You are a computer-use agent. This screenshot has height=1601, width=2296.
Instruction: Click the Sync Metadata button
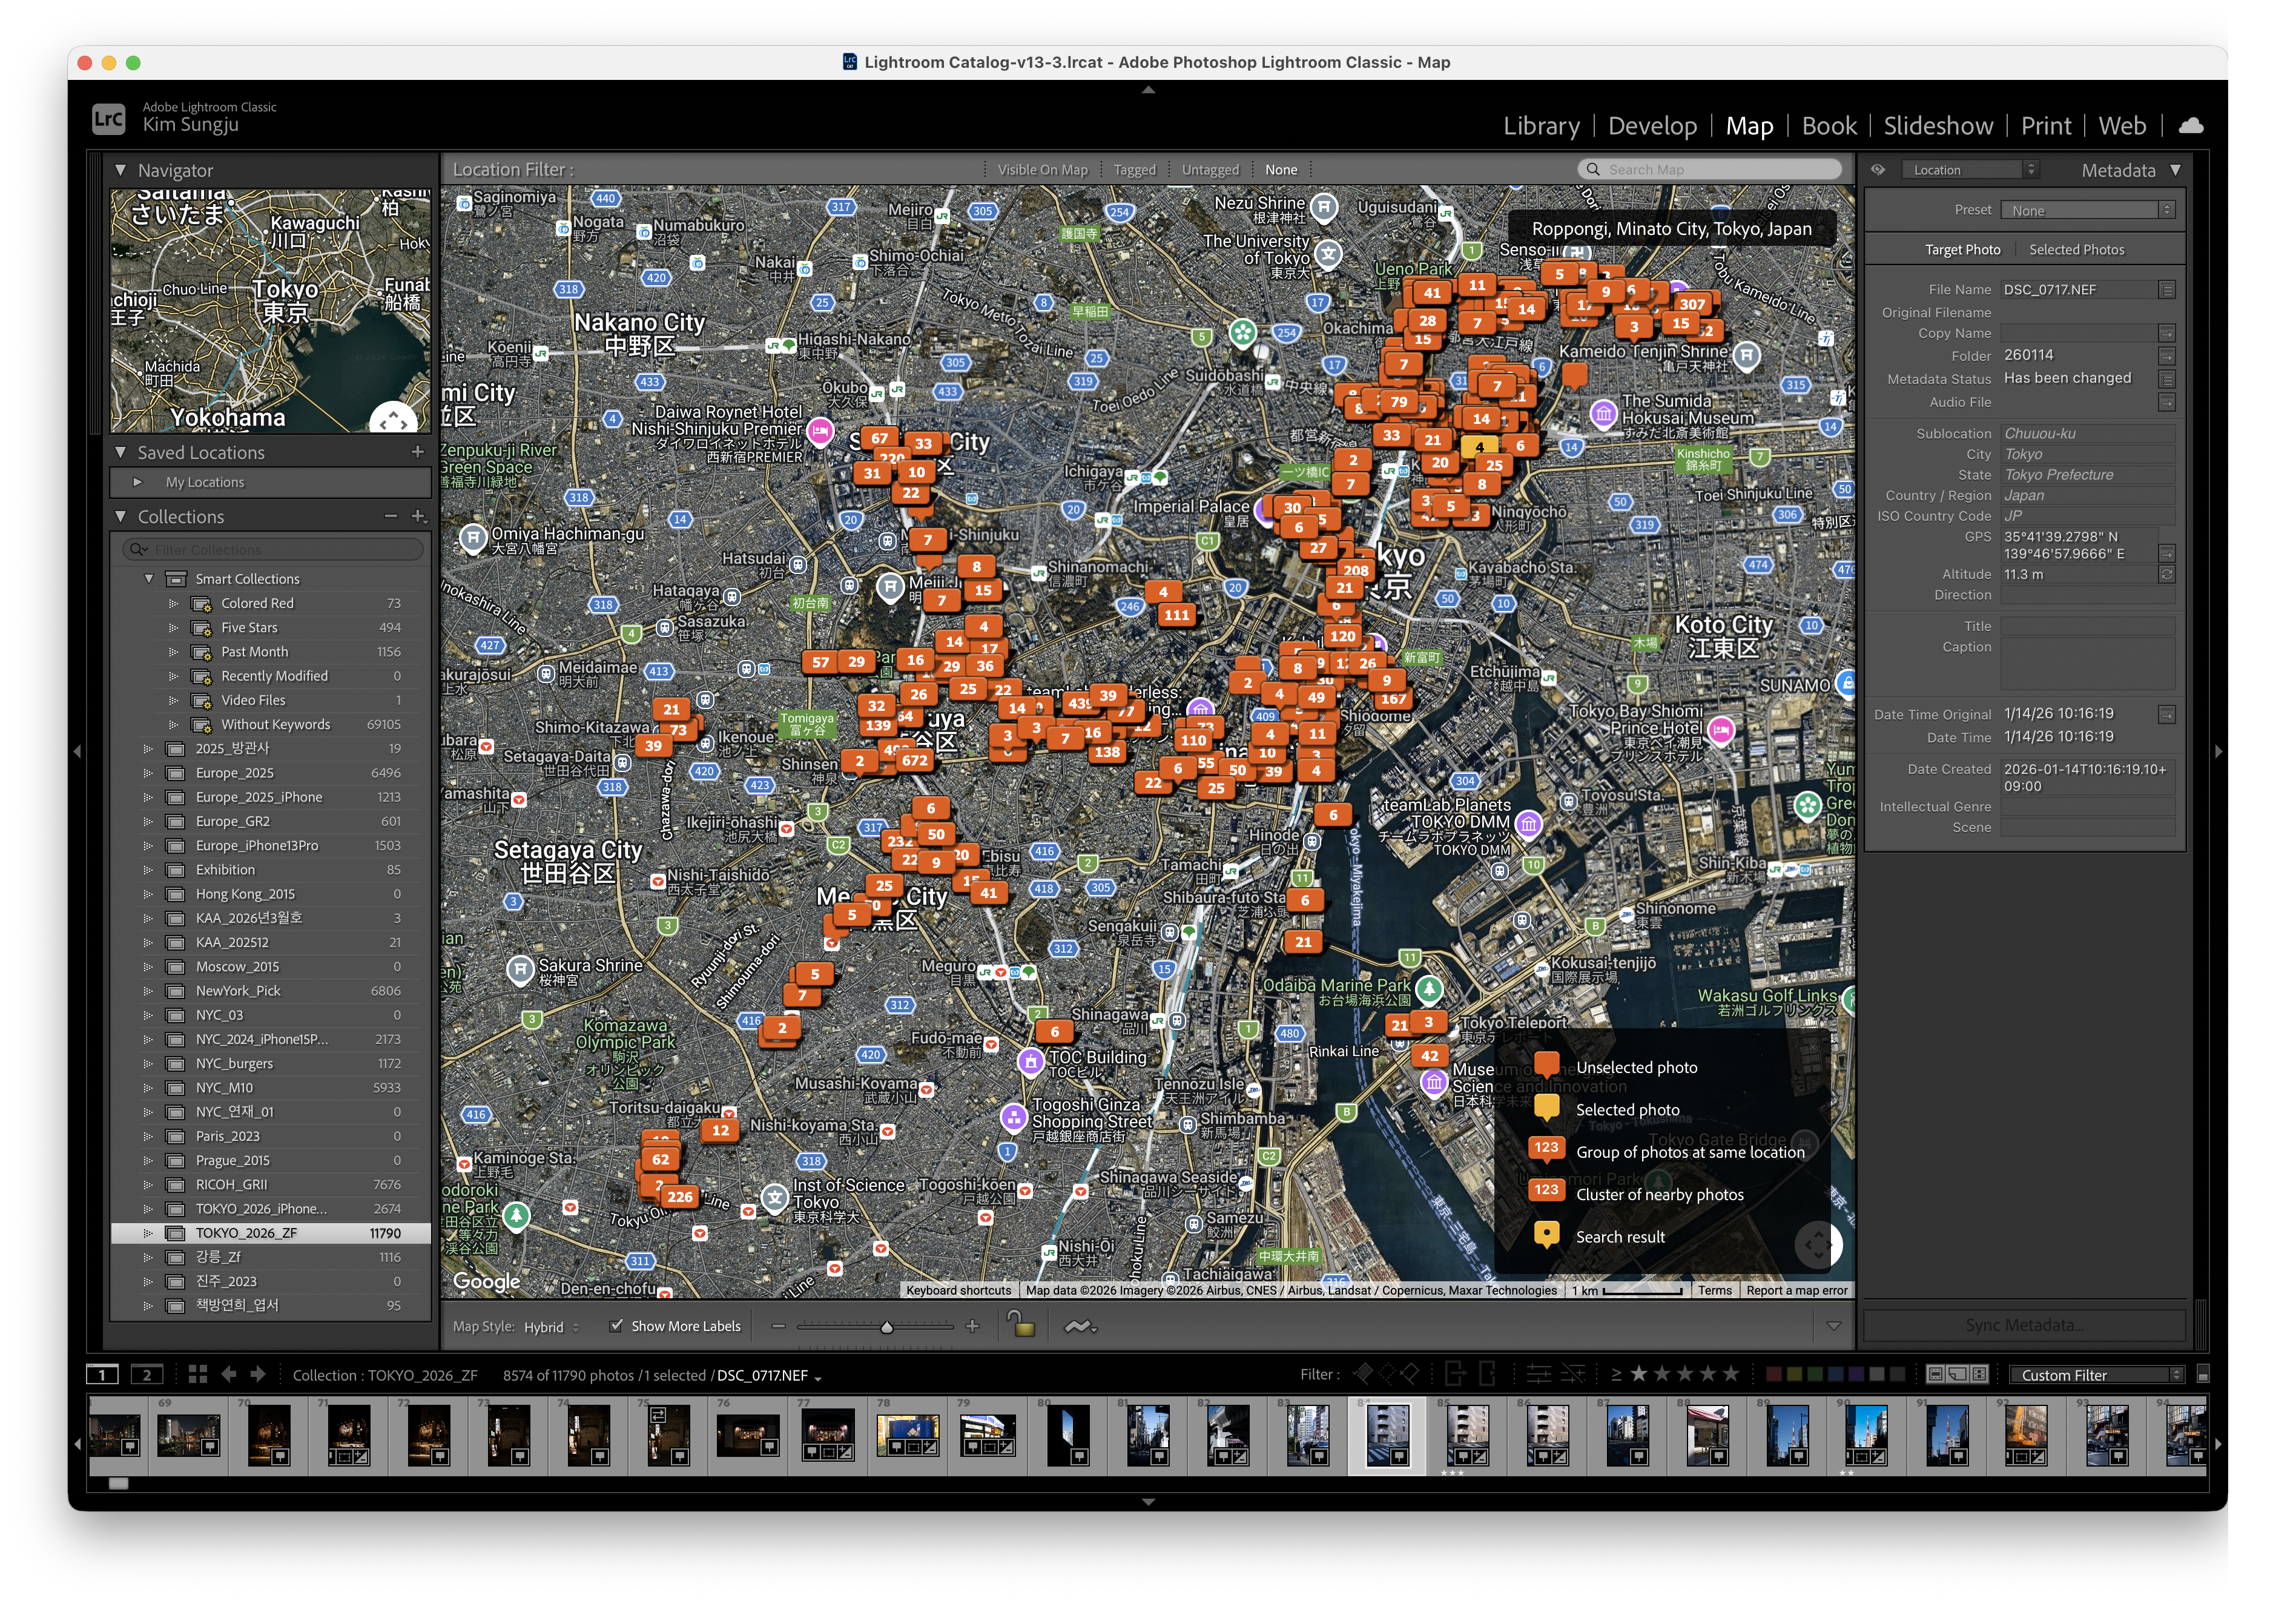coord(2024,1325)
